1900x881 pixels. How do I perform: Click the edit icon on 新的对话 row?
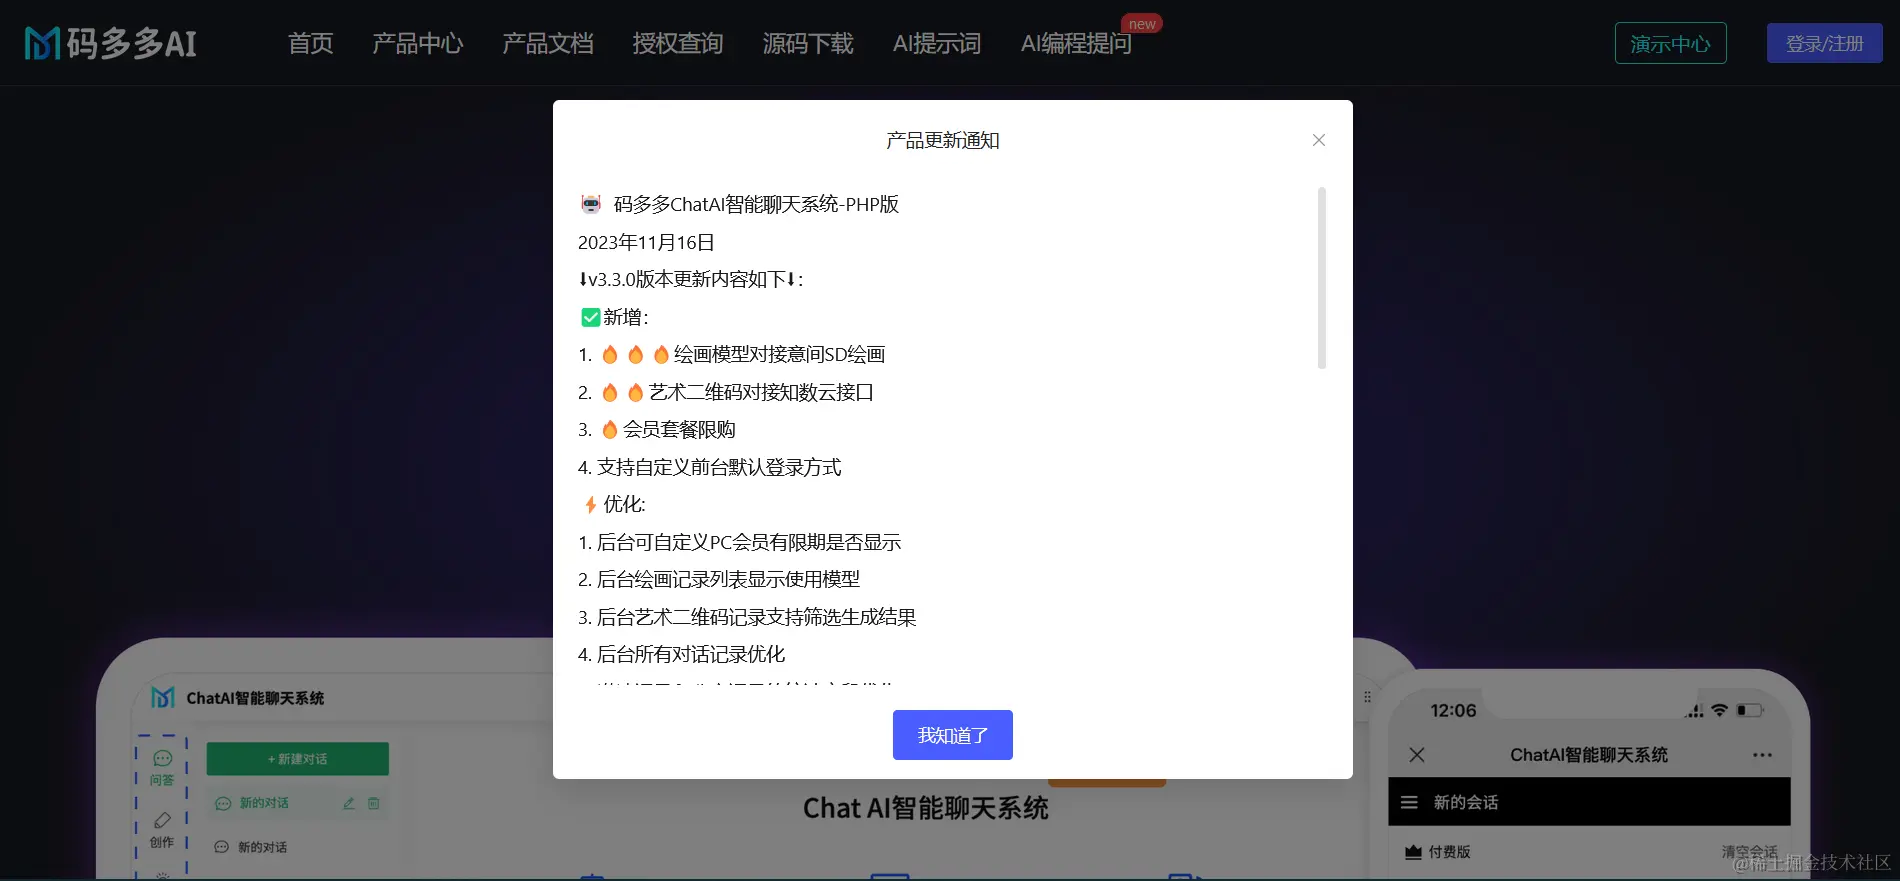pos(349,803)
